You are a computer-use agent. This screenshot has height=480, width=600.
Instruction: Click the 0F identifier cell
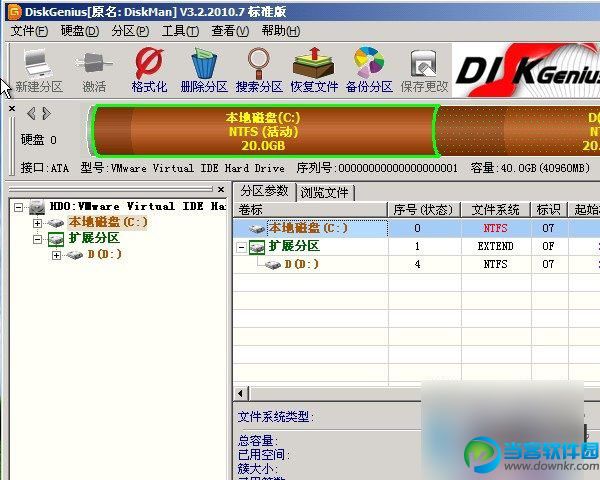[x=548, y=247]
